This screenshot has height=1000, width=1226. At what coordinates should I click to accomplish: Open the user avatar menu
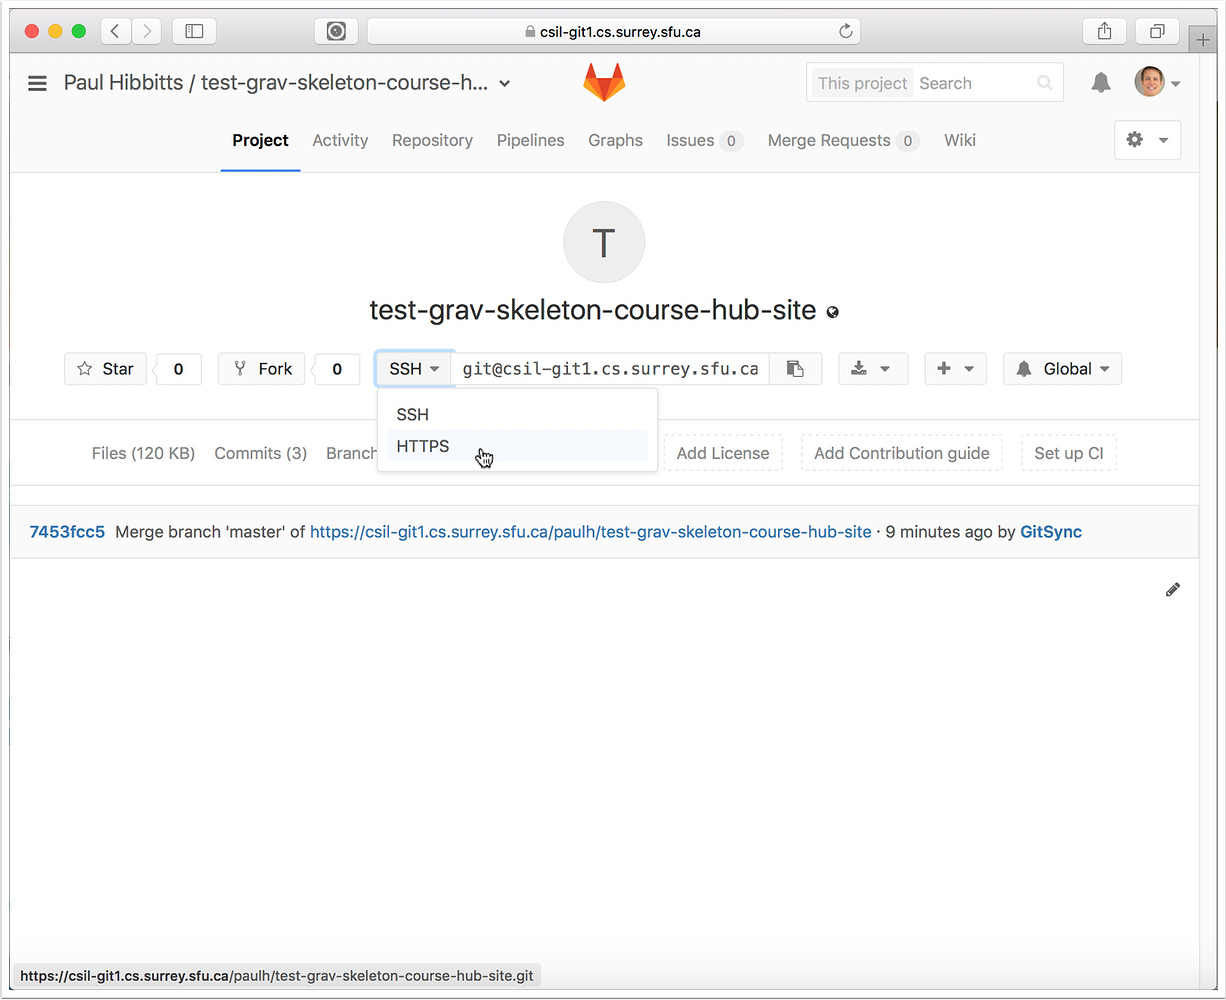point(1150,82)
